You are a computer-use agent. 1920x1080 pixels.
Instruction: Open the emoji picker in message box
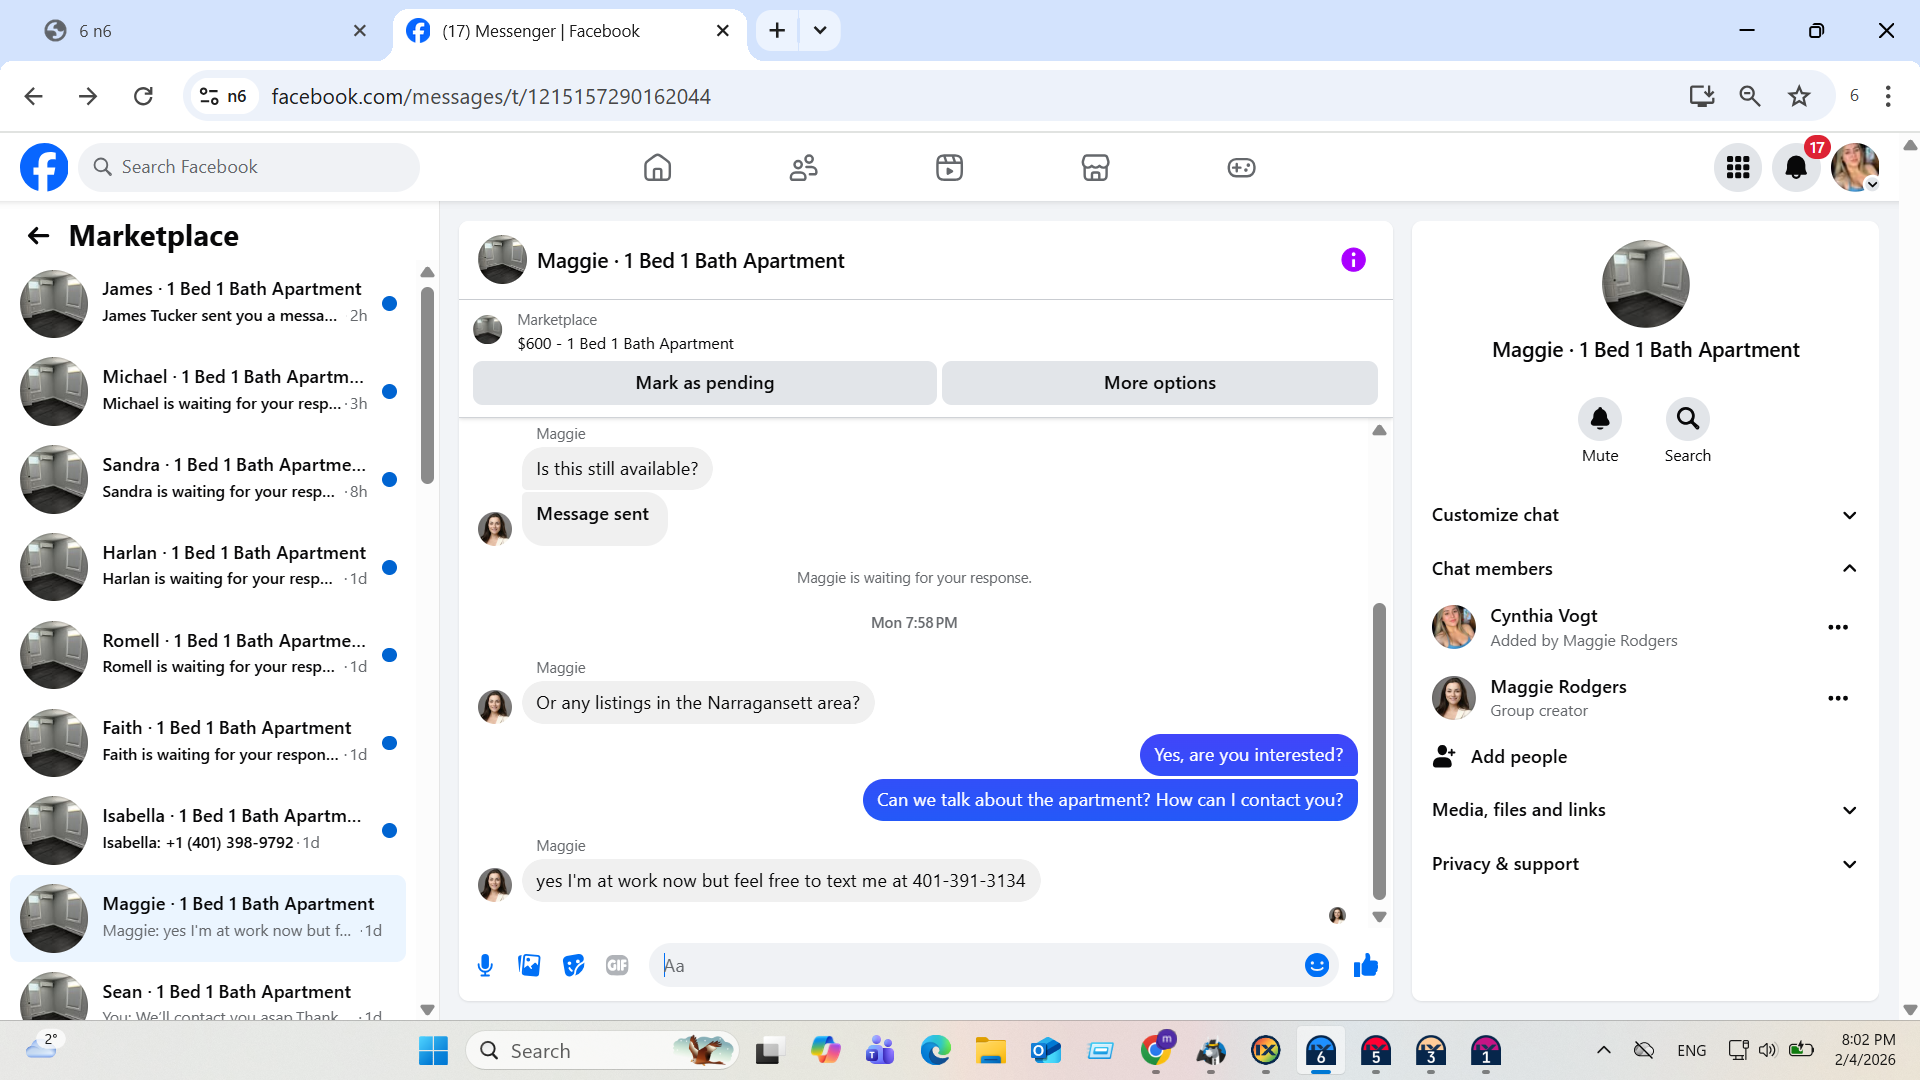pos(1316,965)
